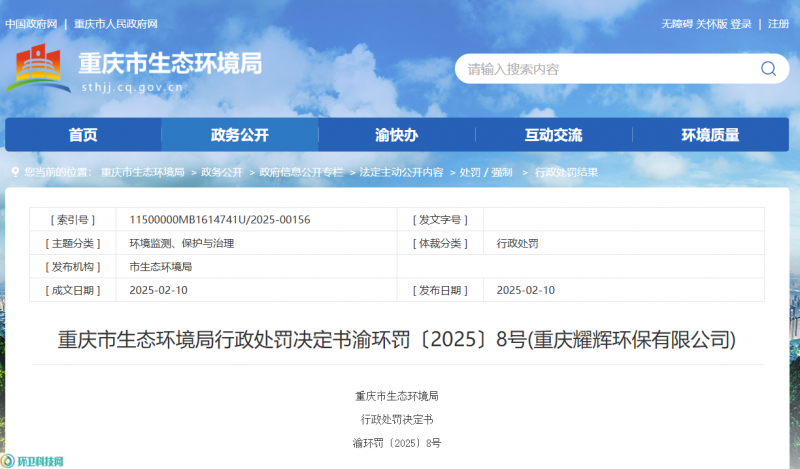Open the 重庆市人民政府网 link
Viewport: 800px width, 469px height.
point(116,24)
